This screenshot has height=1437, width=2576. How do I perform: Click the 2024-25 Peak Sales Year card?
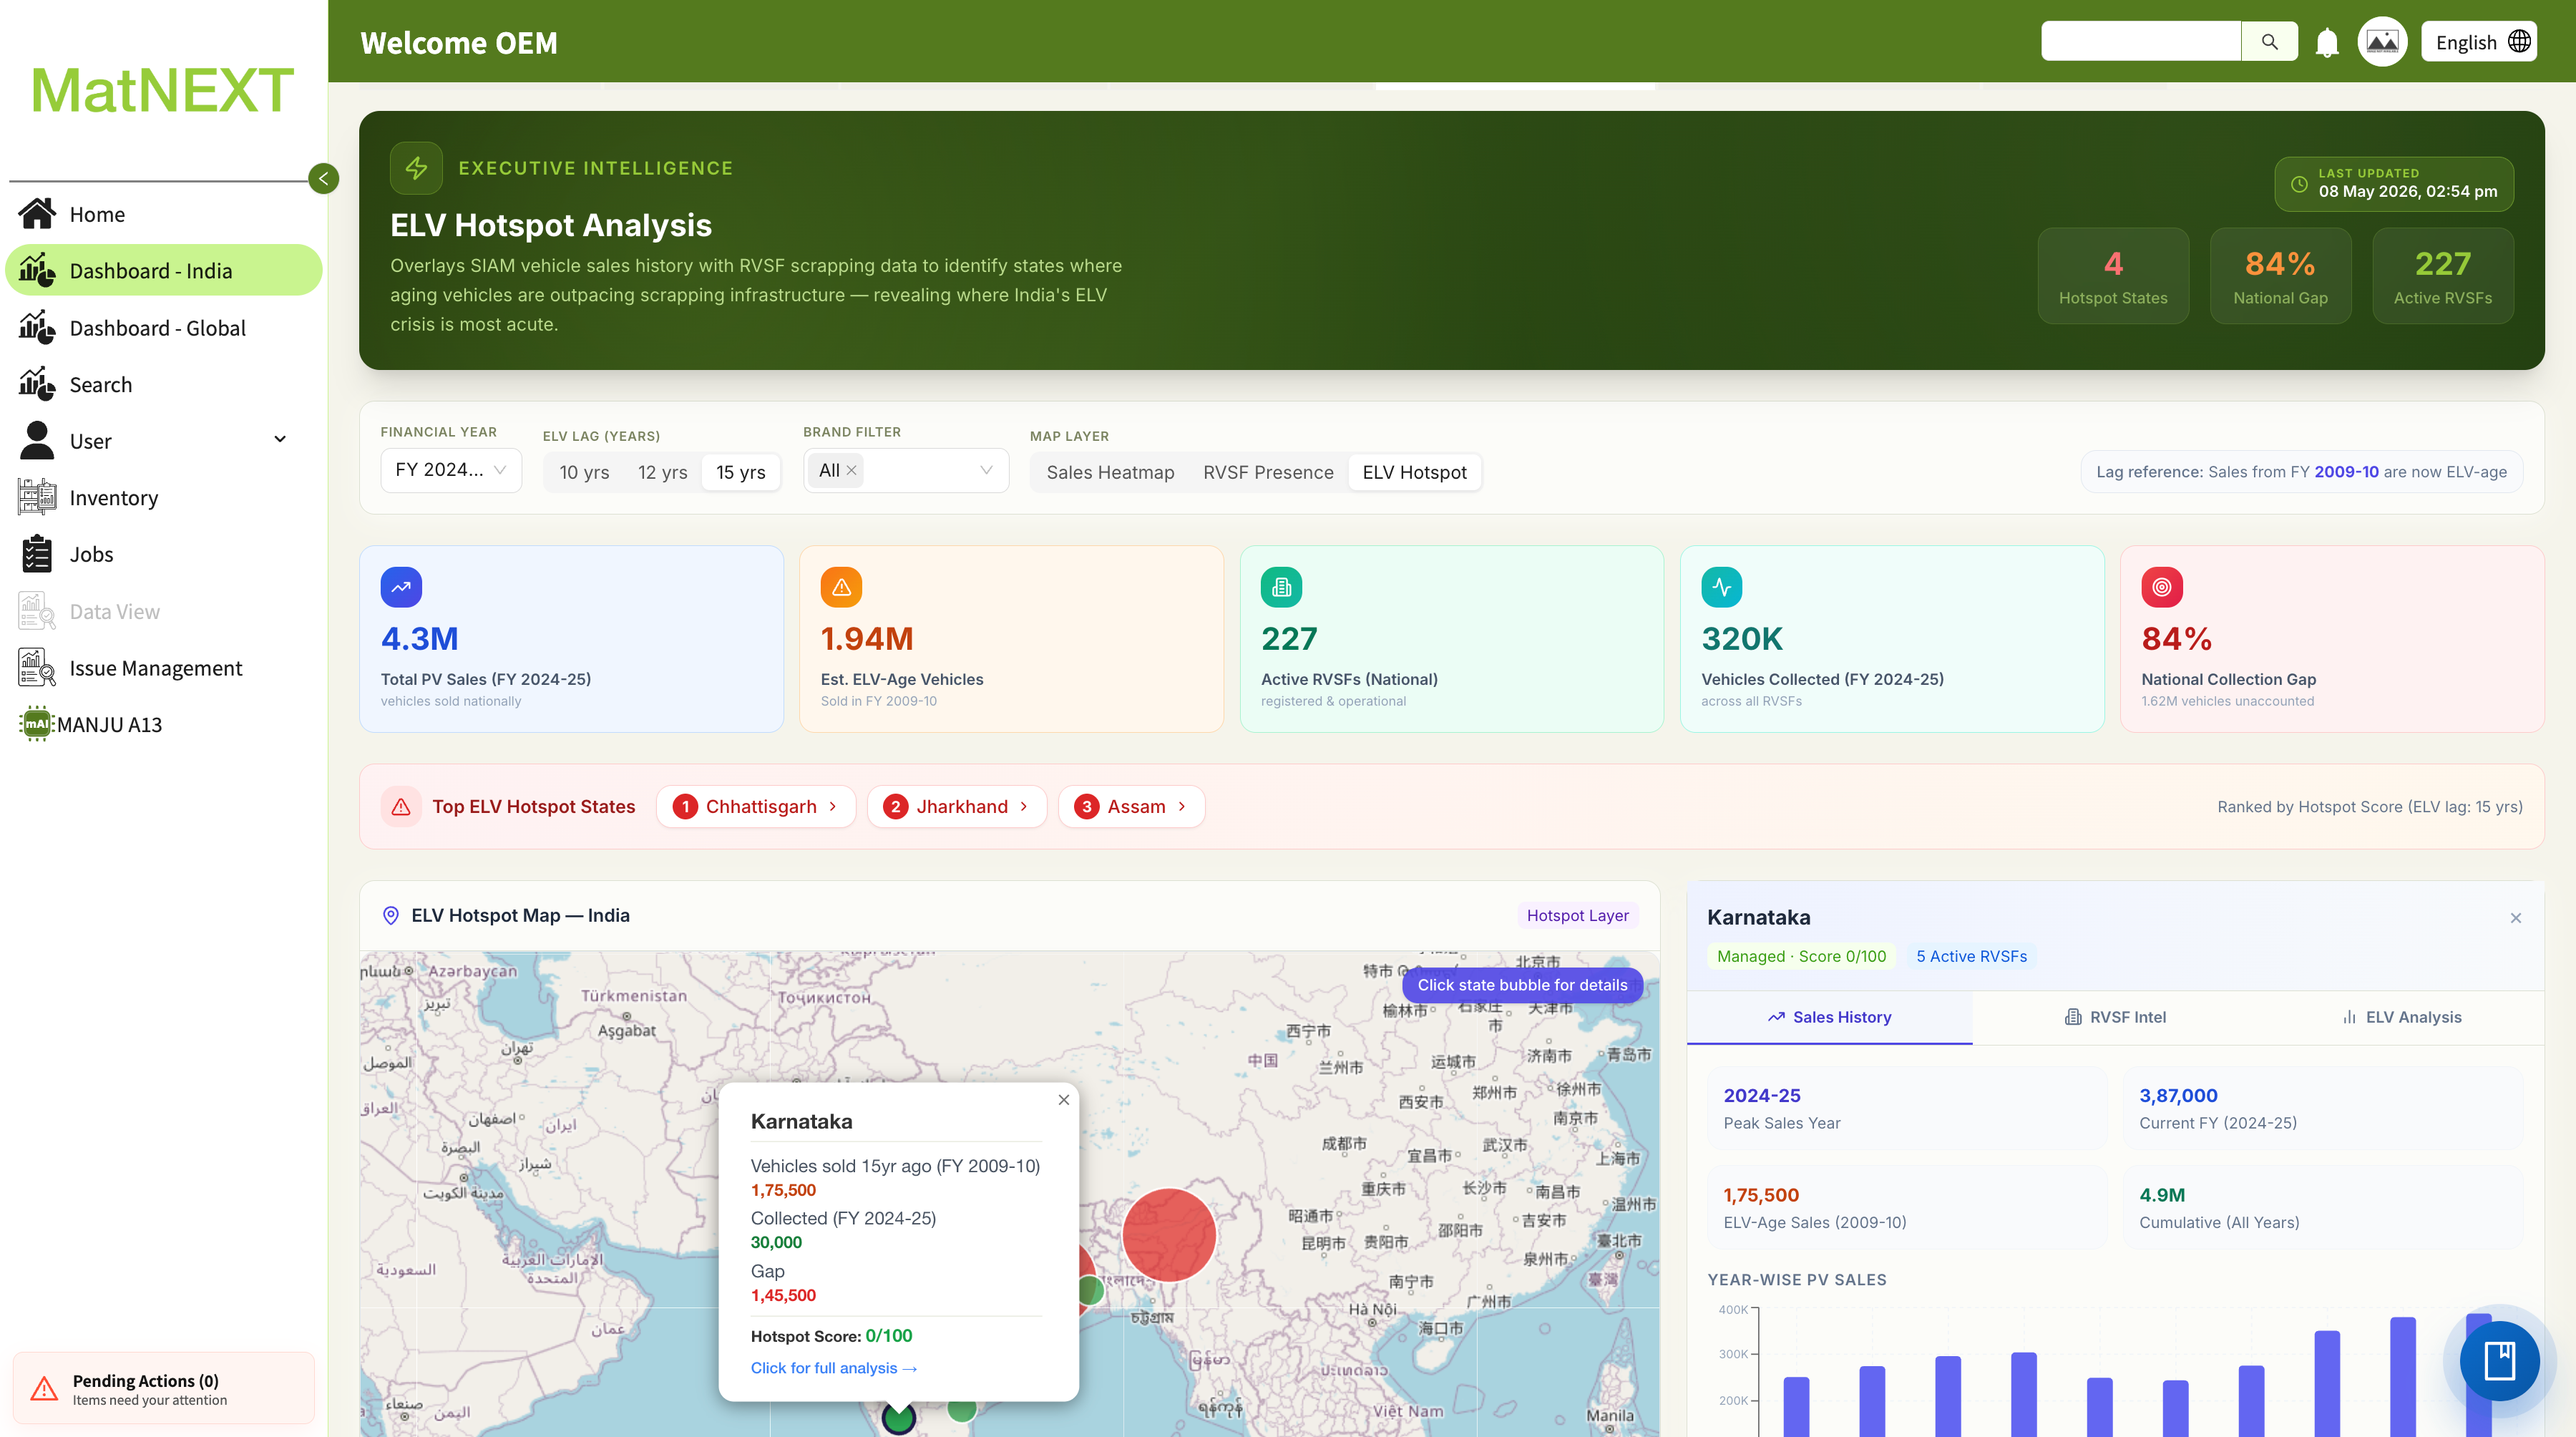pyautogui.click(x=1907, y=1107)
